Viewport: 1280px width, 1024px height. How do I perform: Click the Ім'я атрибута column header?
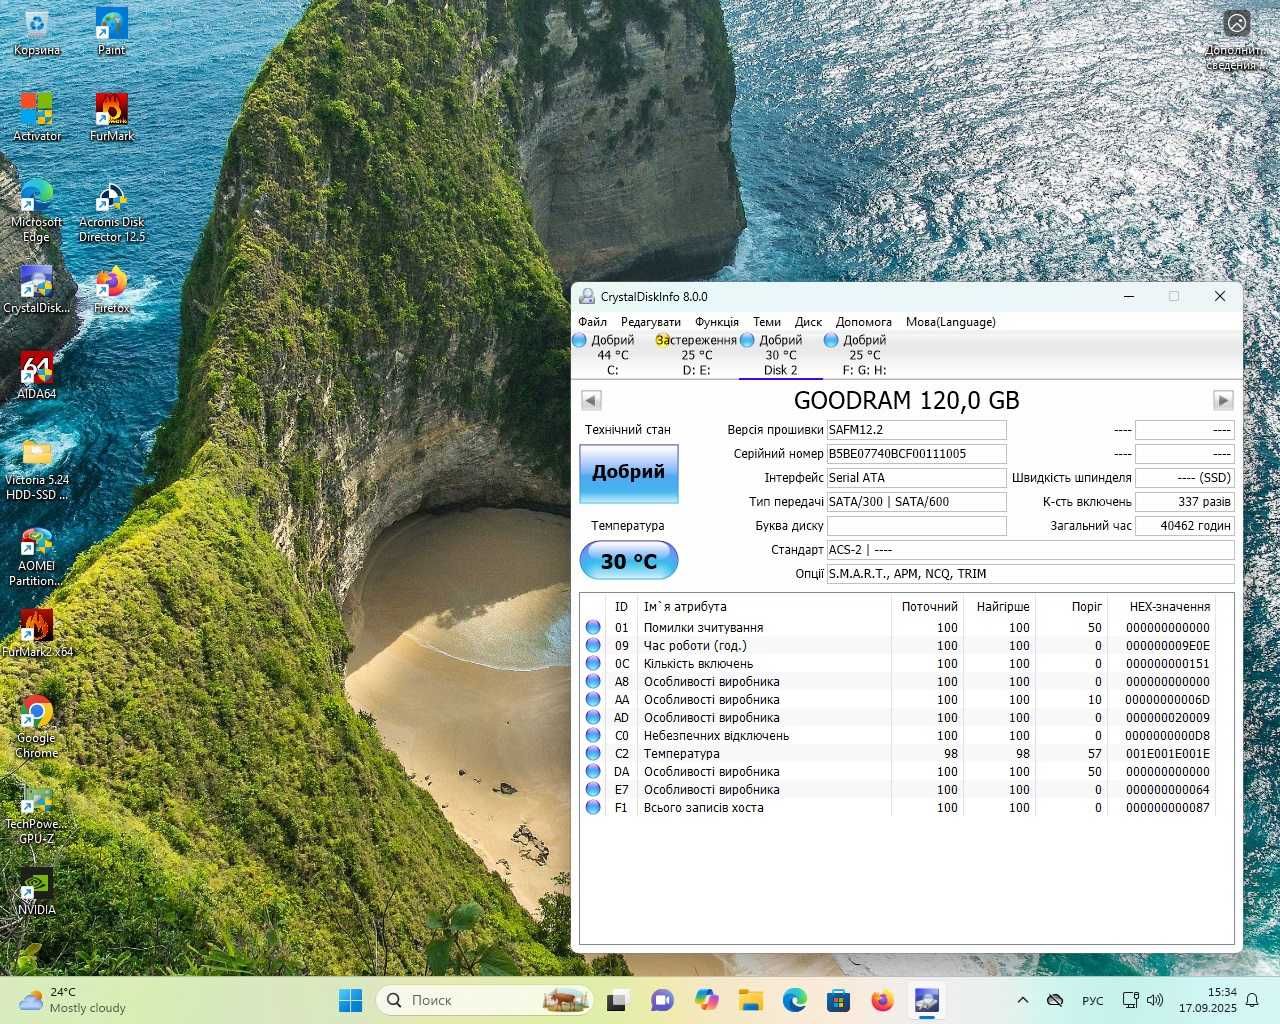(764, 607)
